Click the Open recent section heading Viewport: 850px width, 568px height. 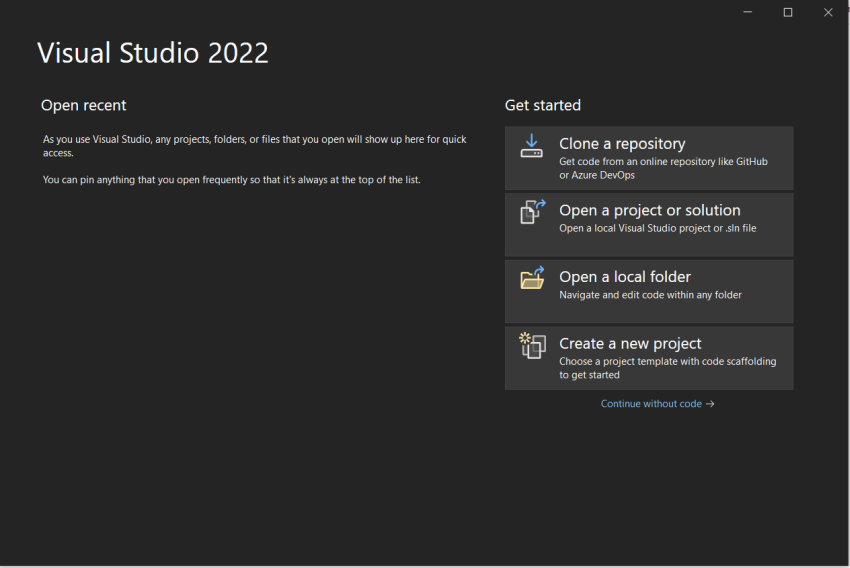pyautogui.click(x=83, y=105)
